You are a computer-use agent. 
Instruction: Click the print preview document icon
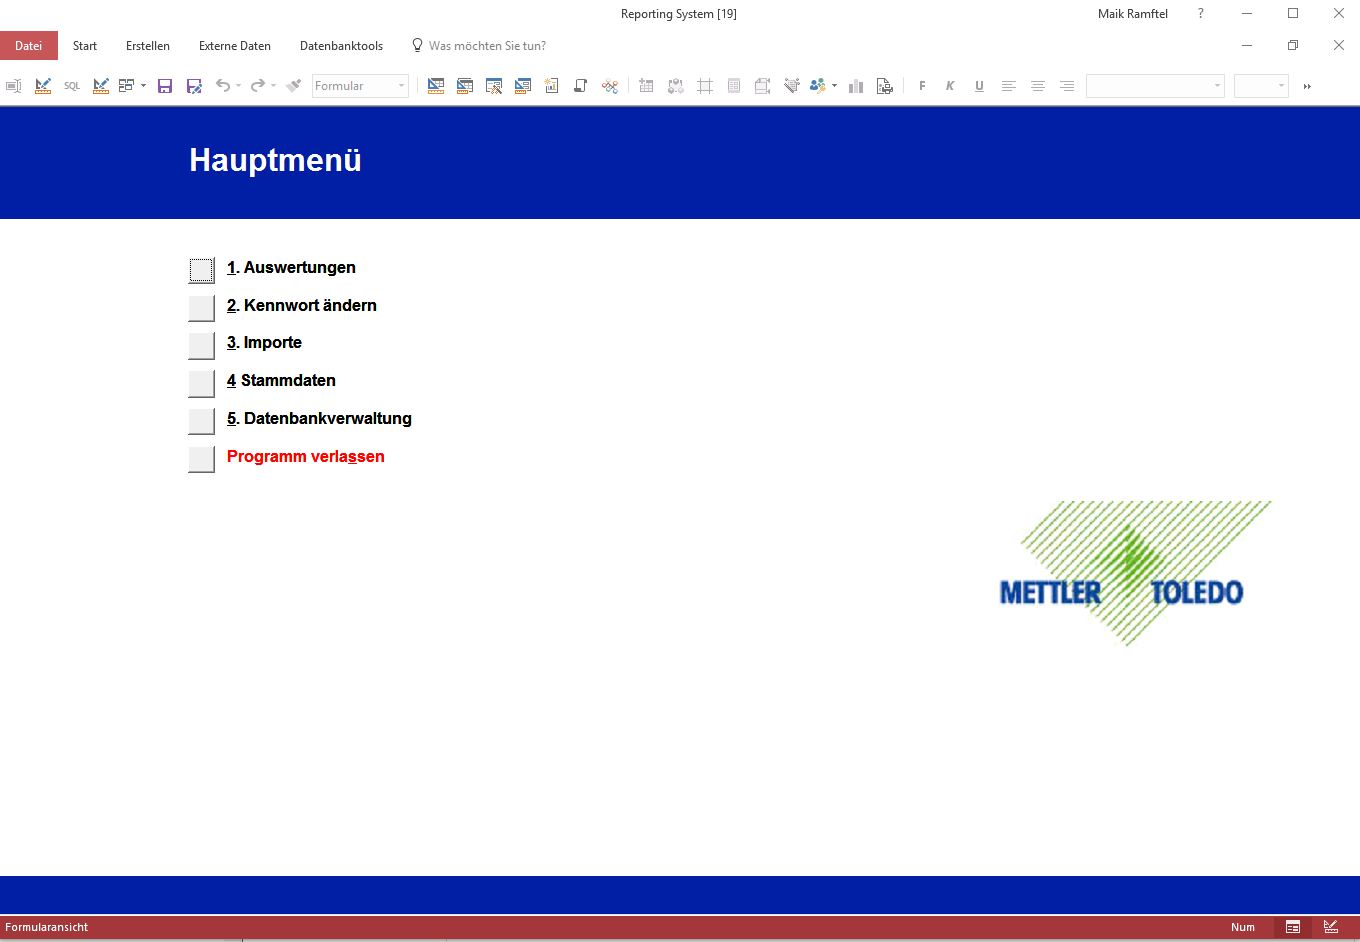coord(885,86)
